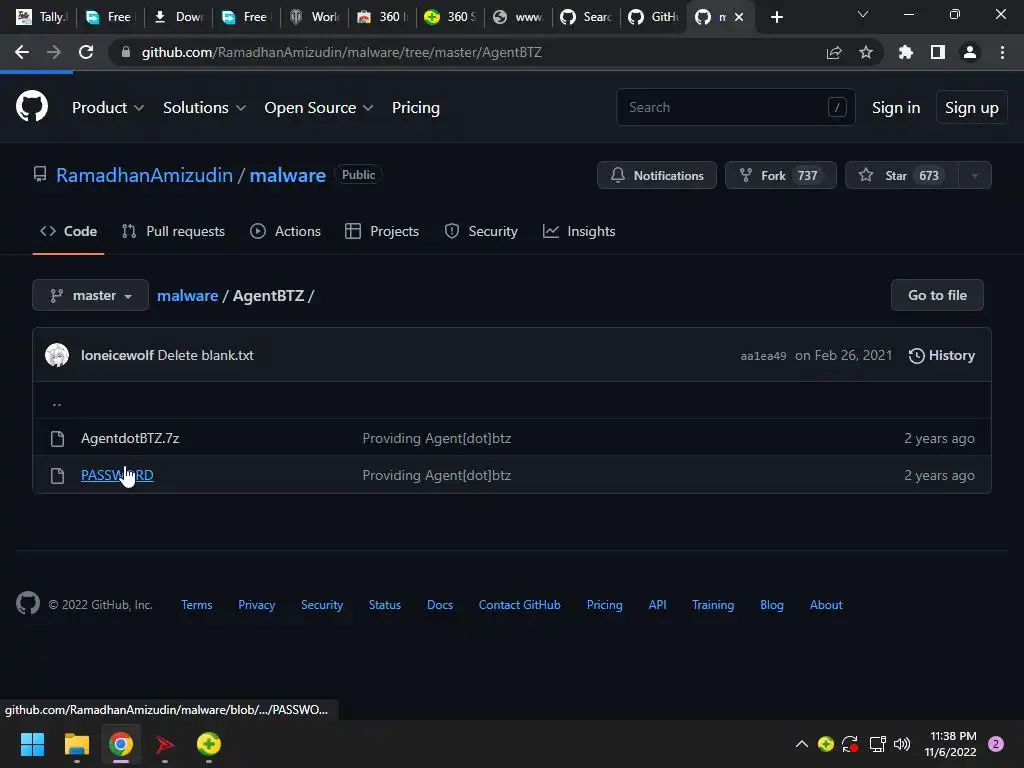This screenshot has width=1024, height=768.
Task: View commit History
Action: 942,355
